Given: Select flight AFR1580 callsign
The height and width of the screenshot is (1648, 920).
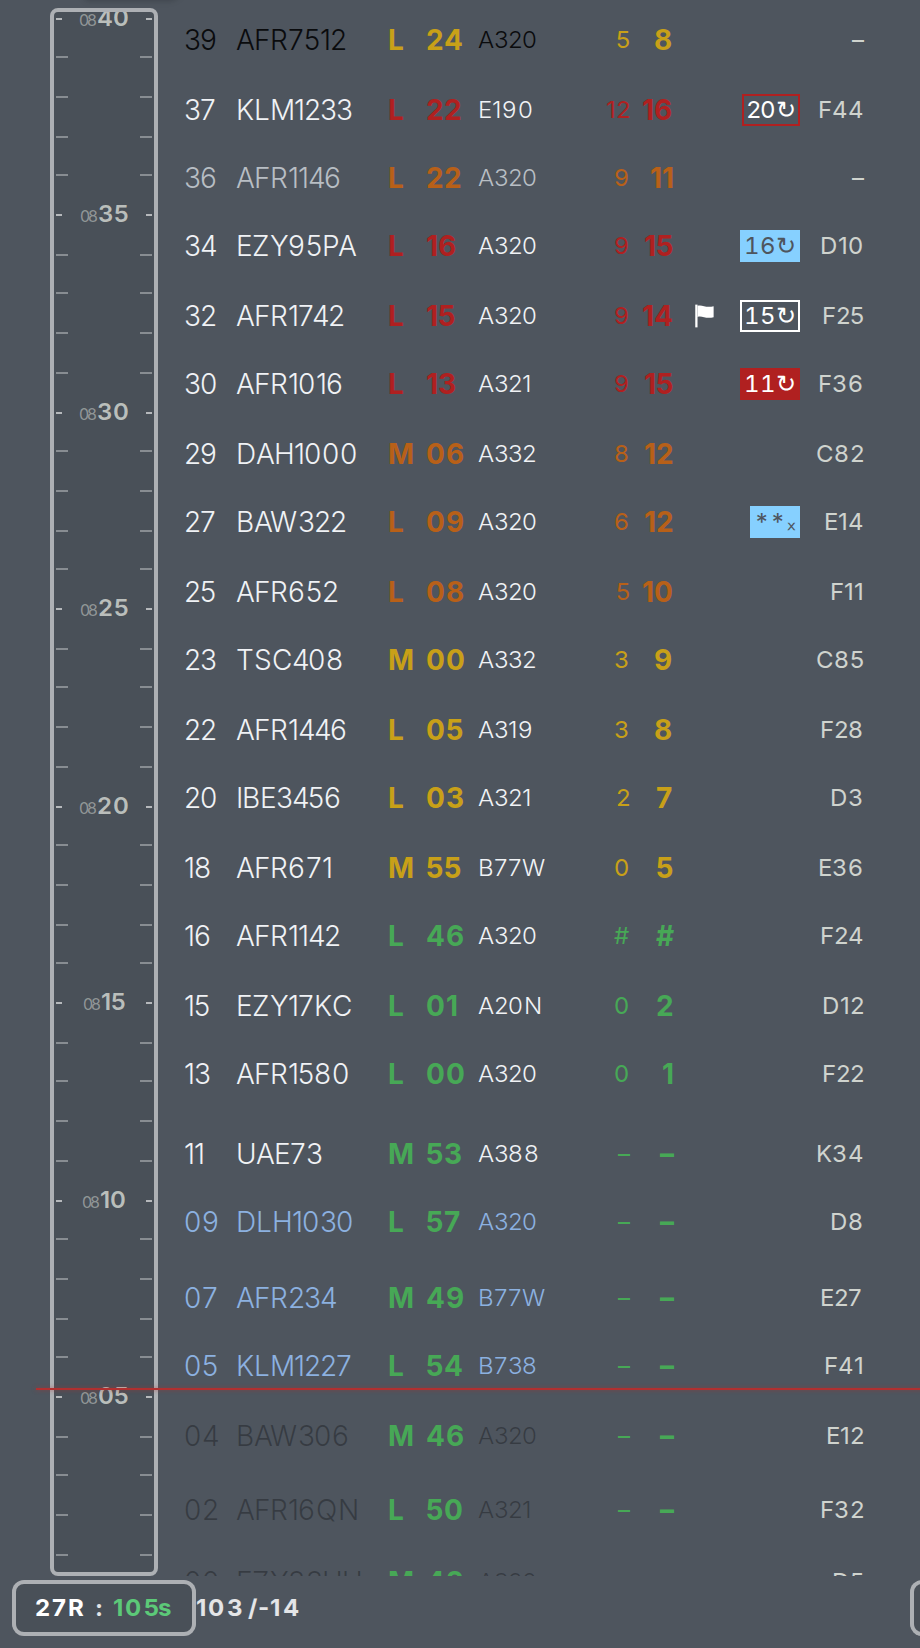Looking at the screenshot, I should pos(292,1074).
